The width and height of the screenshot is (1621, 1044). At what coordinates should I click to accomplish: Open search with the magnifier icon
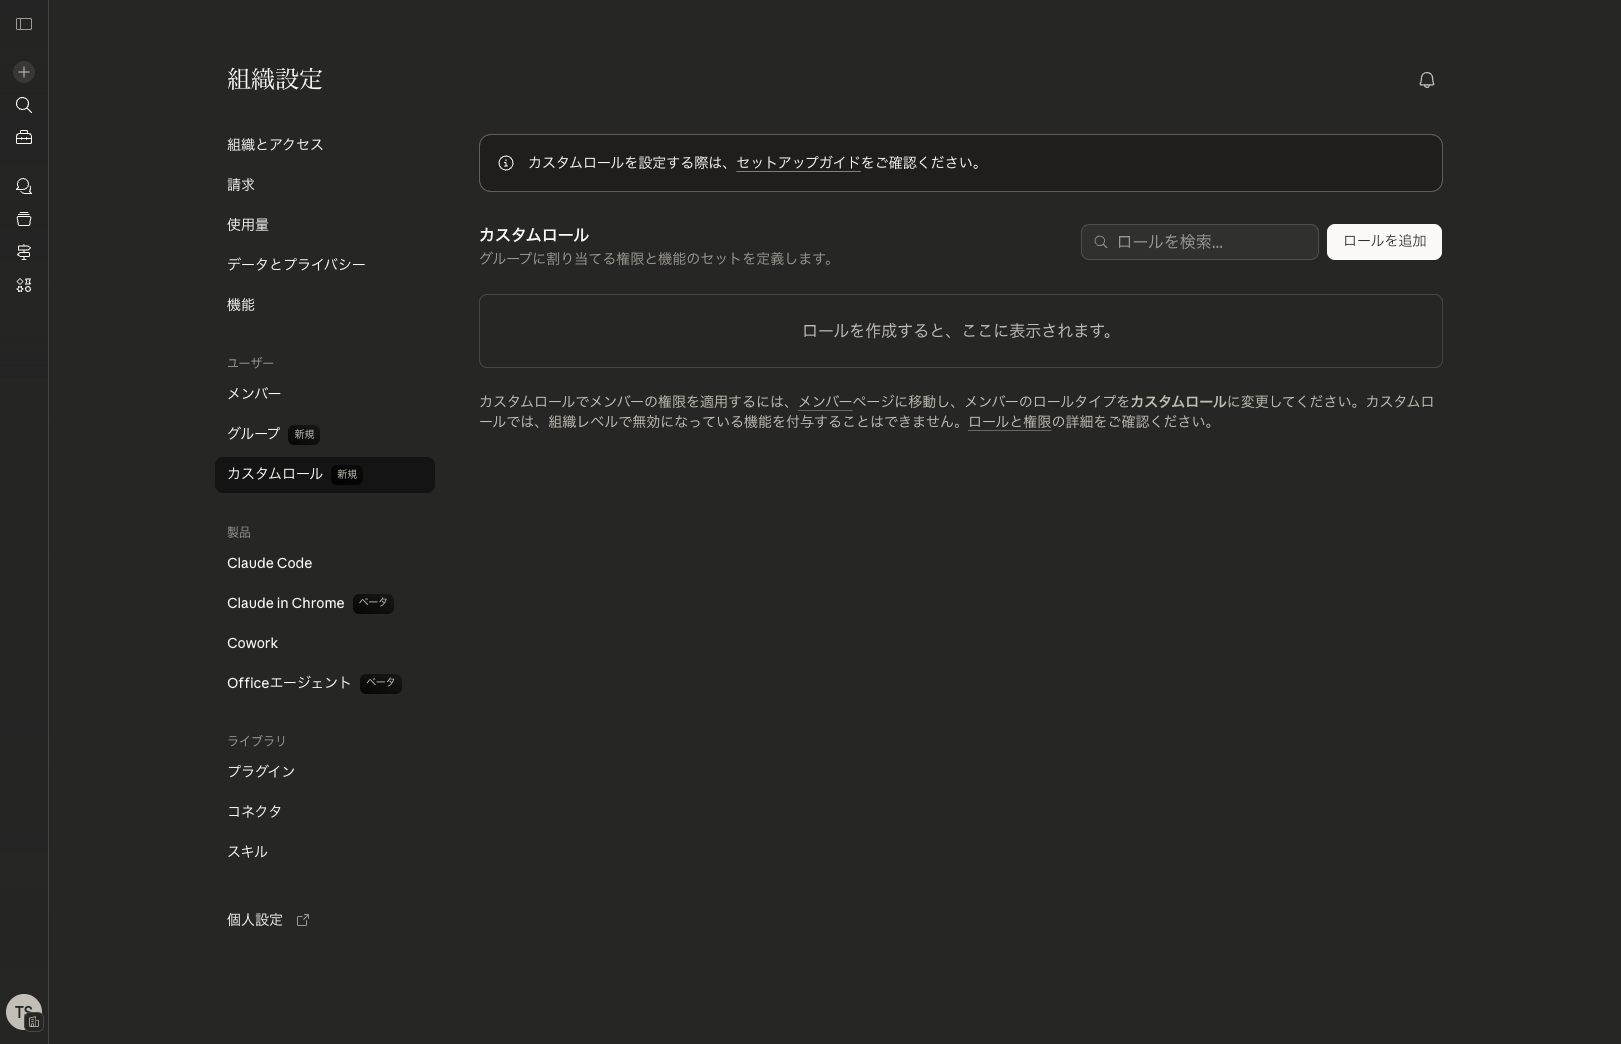point(24,105)
